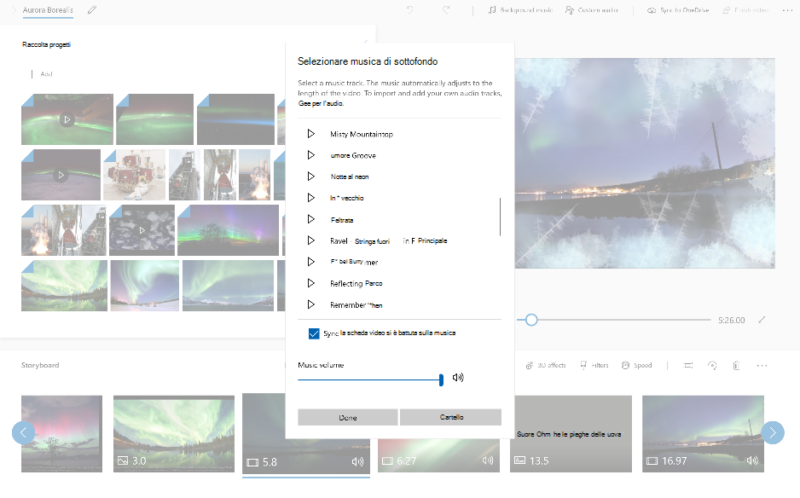
Task: Open the Speed tool in storyboard toolbar
Action: pyautogui.click(x=637, y=365)
